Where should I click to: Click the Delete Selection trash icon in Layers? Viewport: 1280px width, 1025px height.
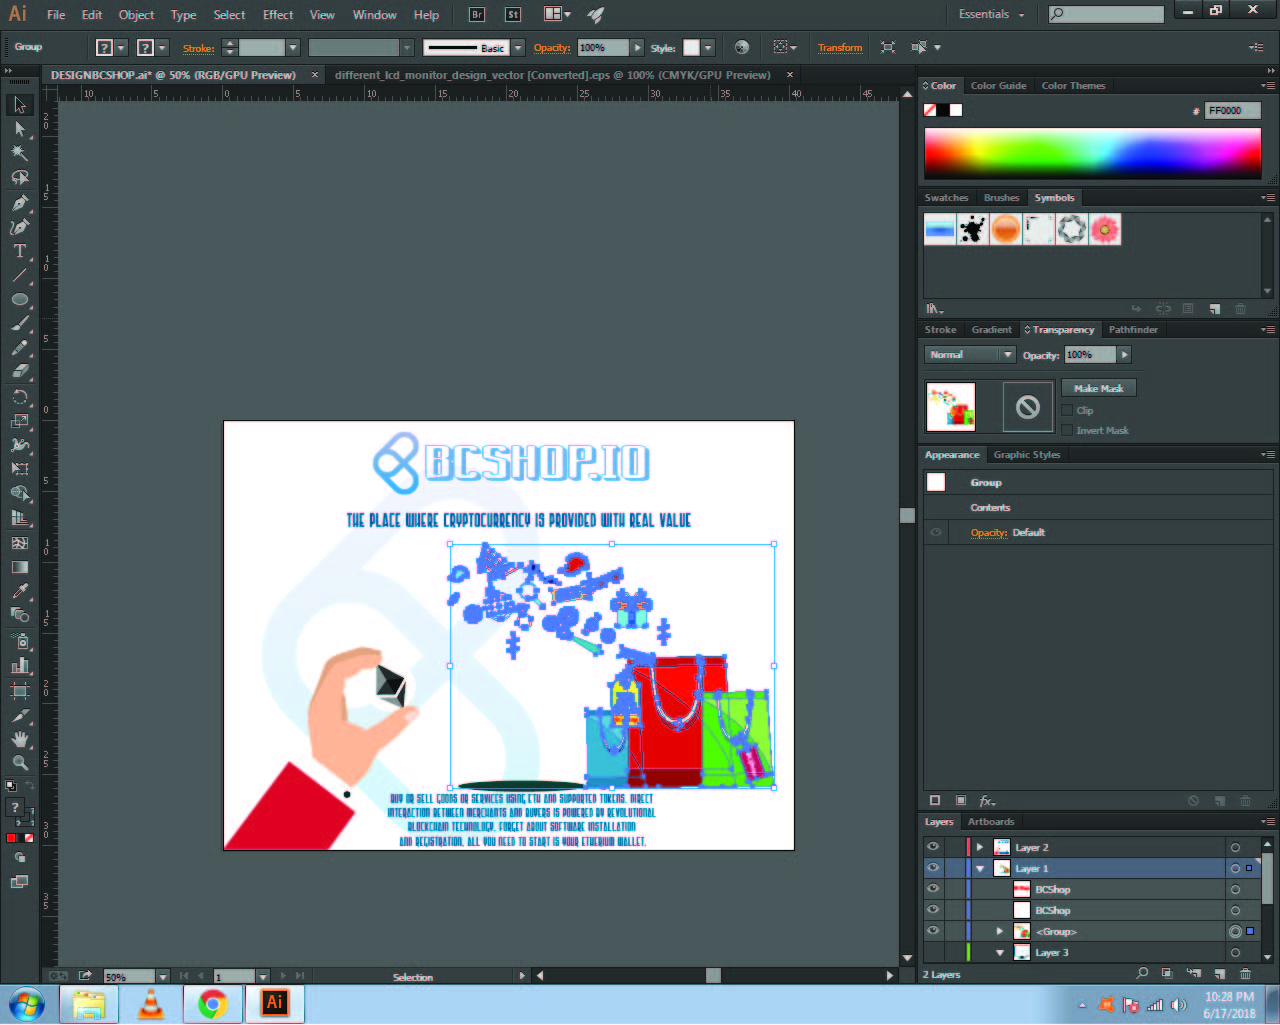tap(1245, 974)
